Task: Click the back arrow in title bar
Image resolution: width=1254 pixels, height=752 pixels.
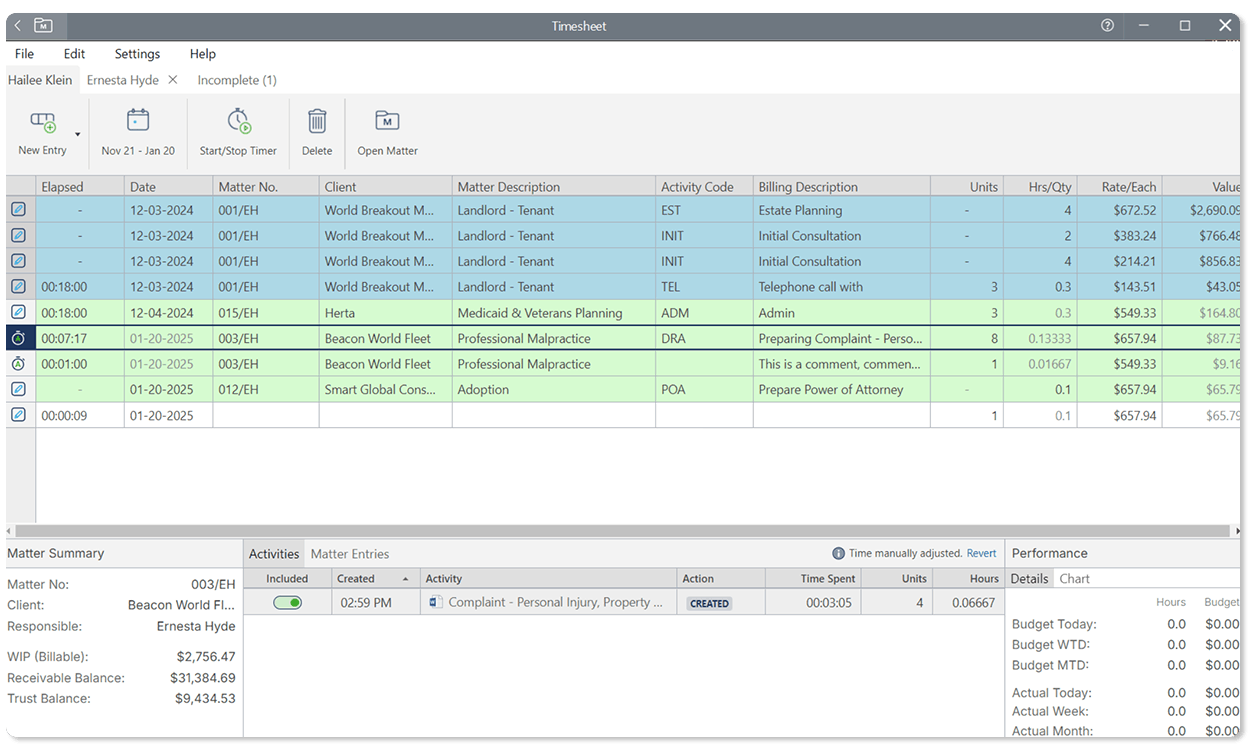Action: [18, 26]
